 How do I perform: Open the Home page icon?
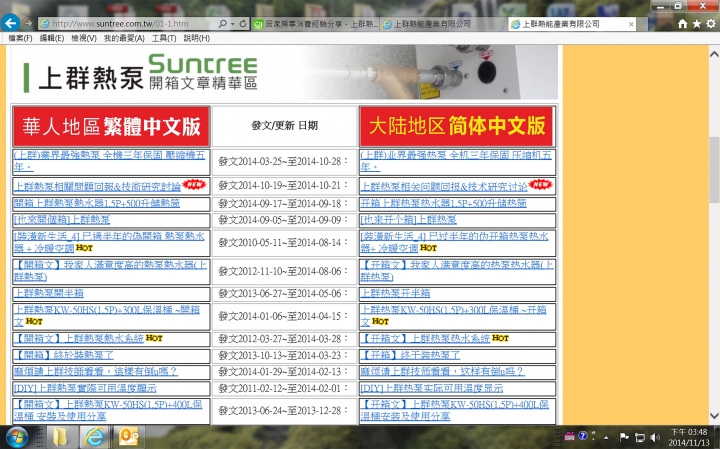click(682, 23)
